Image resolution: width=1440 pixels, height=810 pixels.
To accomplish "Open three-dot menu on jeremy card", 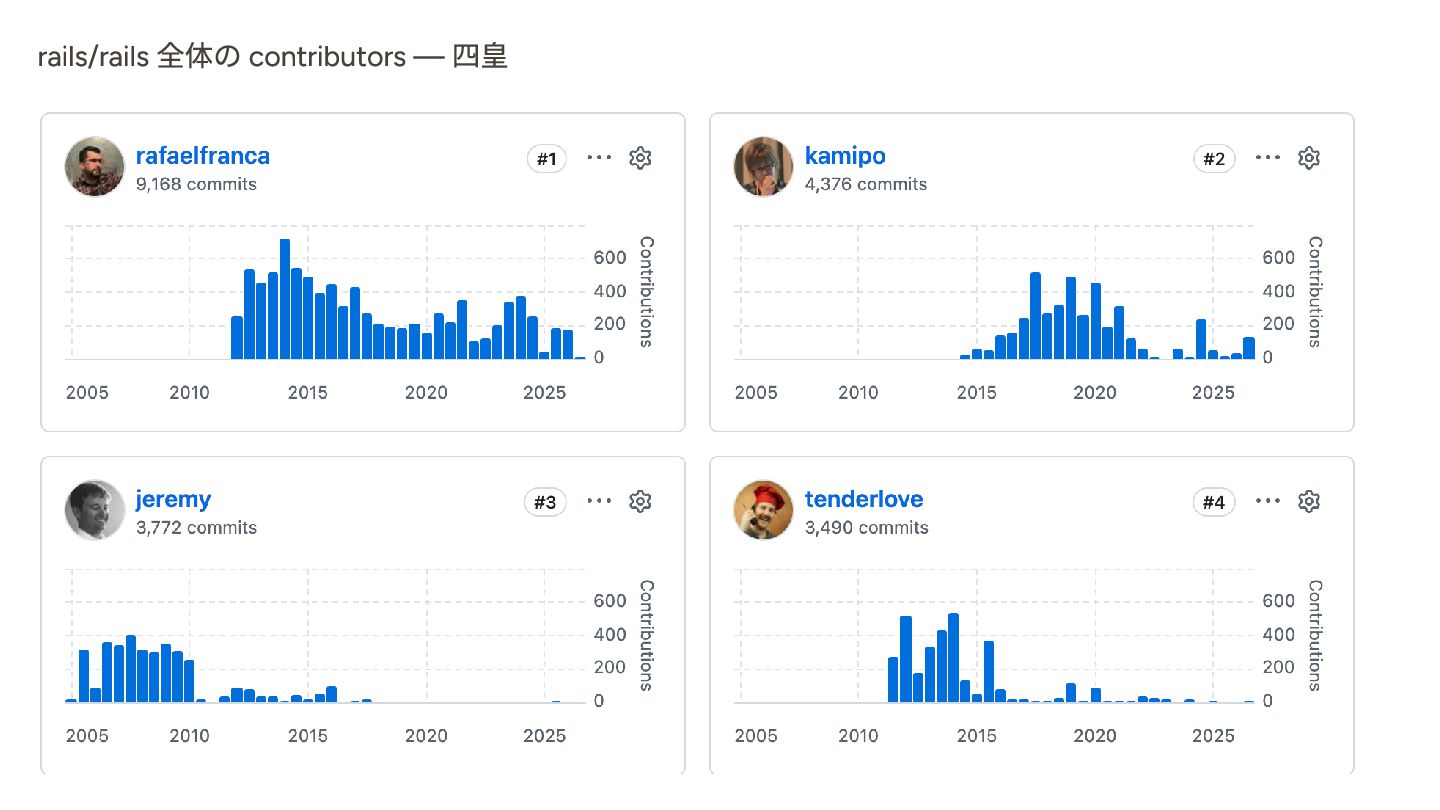I will [x=599, y=501].
